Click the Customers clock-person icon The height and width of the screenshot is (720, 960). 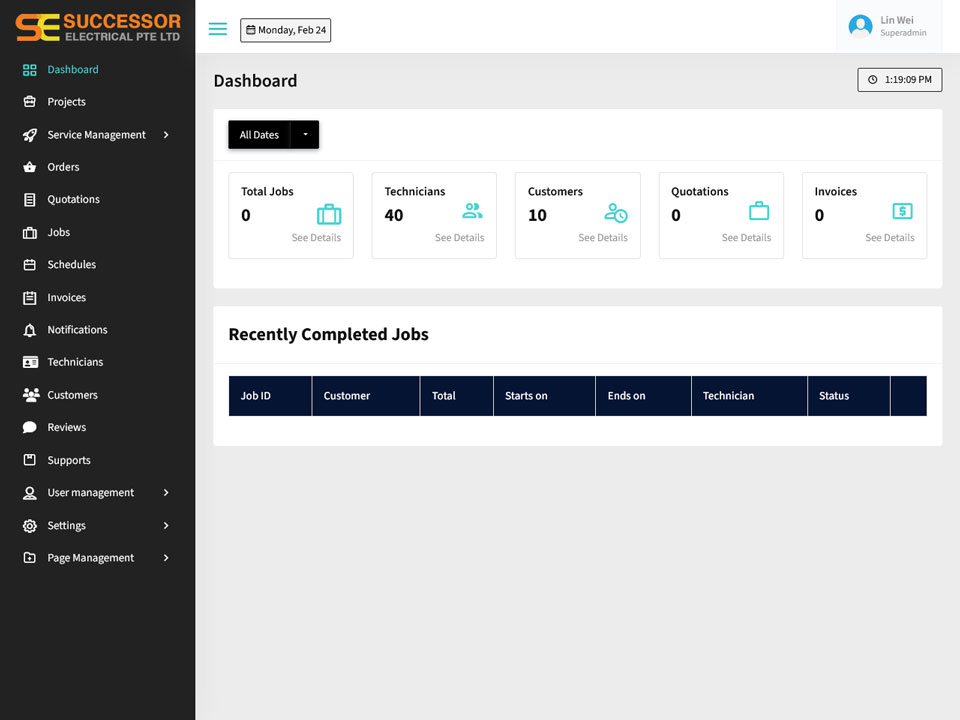[x=615, y=212]
